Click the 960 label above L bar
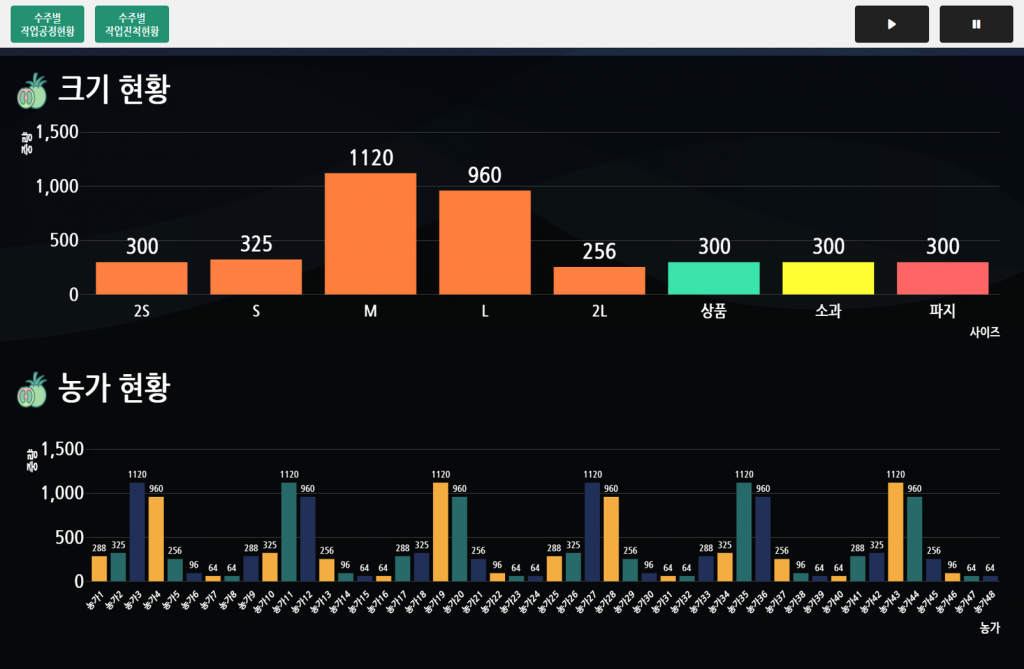 (x=485, y=175)
